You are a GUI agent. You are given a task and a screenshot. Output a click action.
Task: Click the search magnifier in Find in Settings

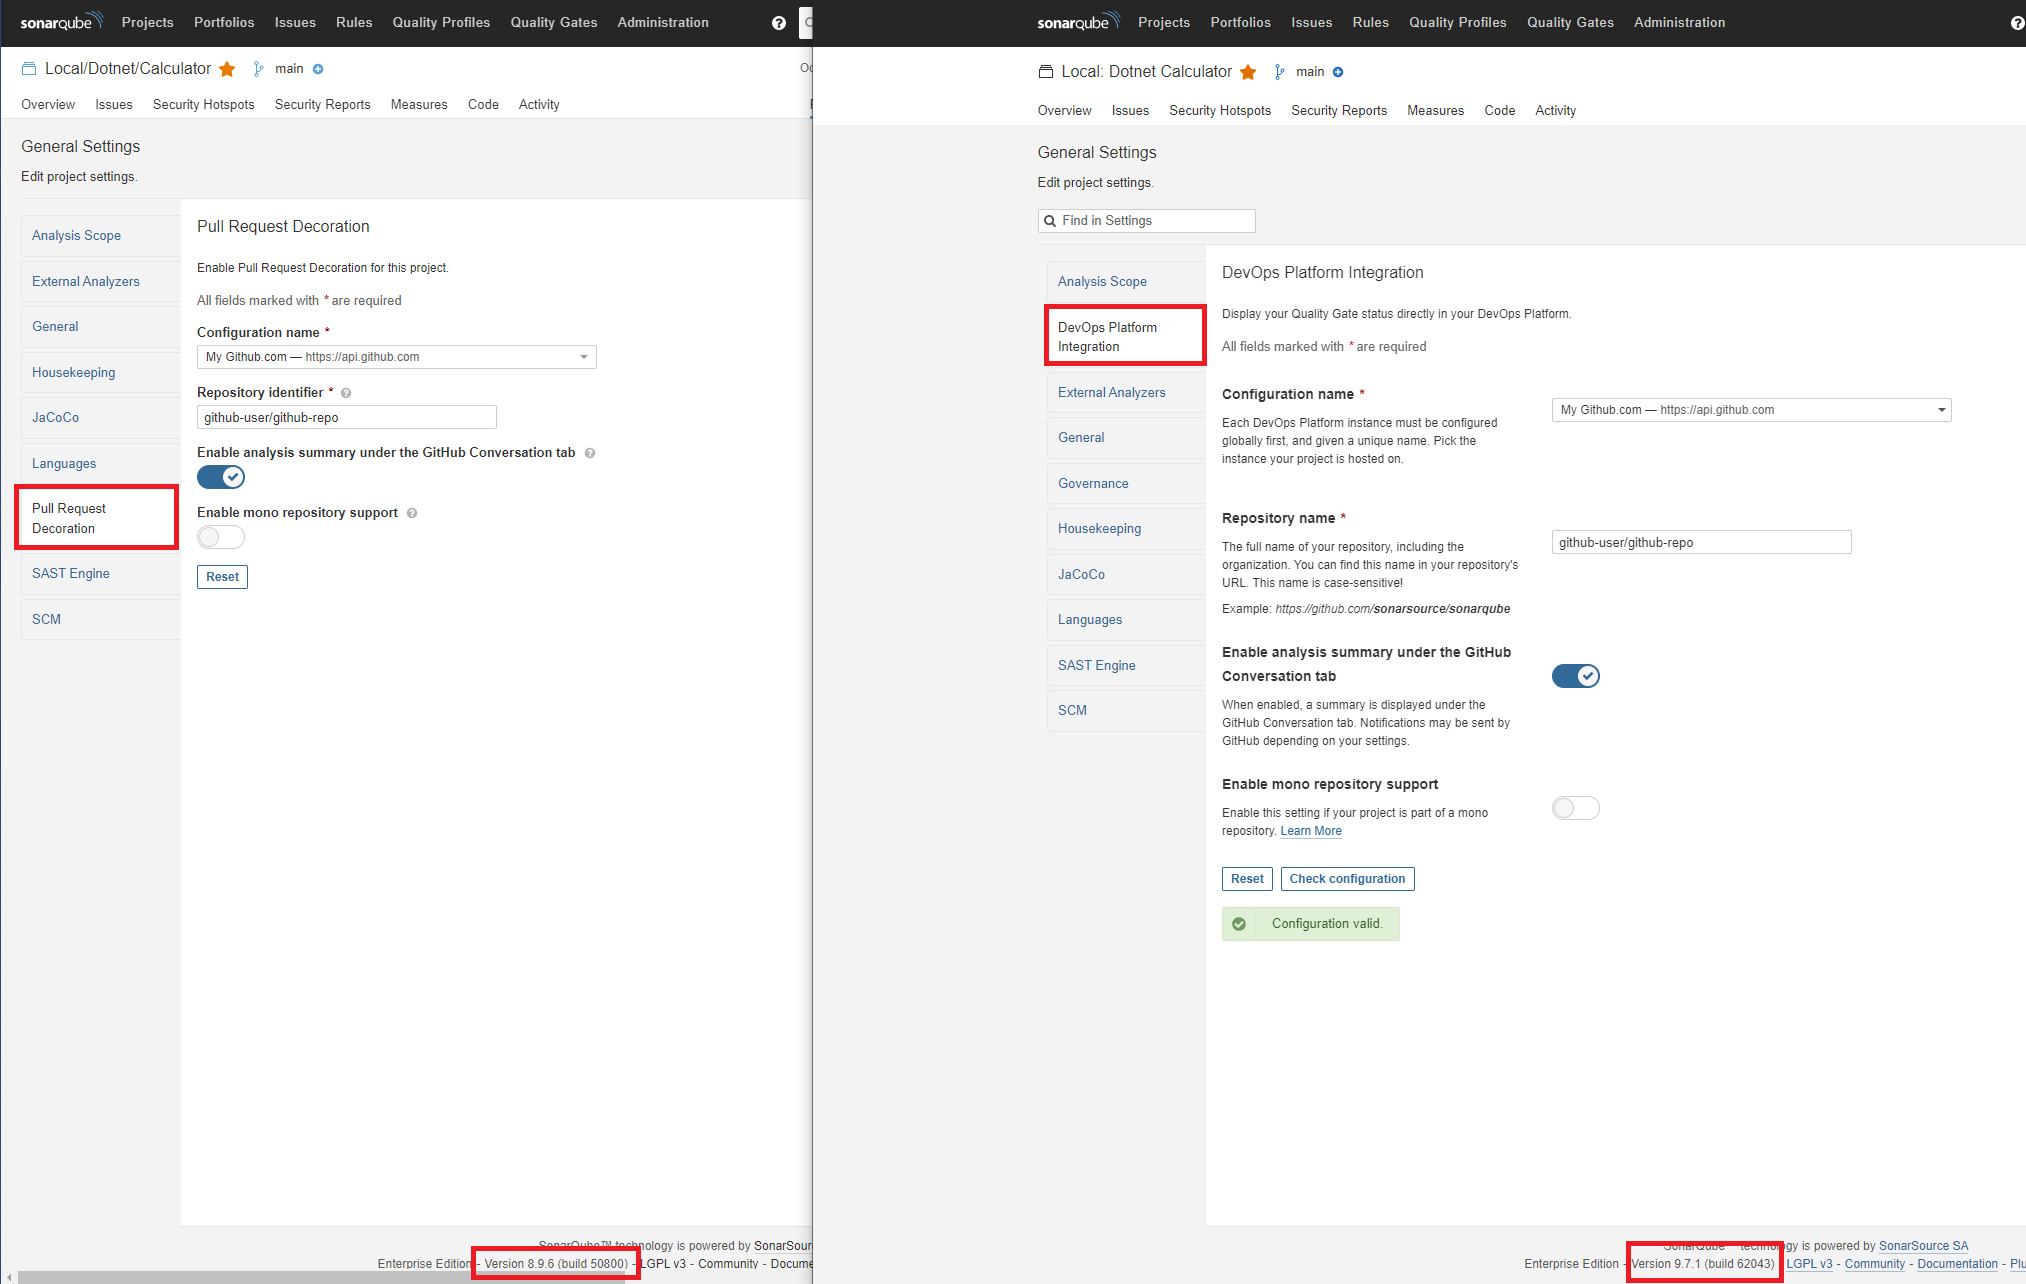click(1051, 220)
